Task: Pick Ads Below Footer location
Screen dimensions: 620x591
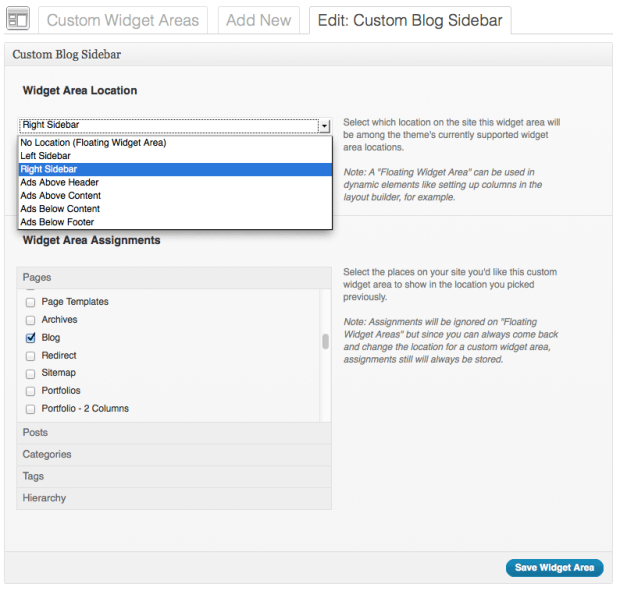Action: tap(57, 222)
